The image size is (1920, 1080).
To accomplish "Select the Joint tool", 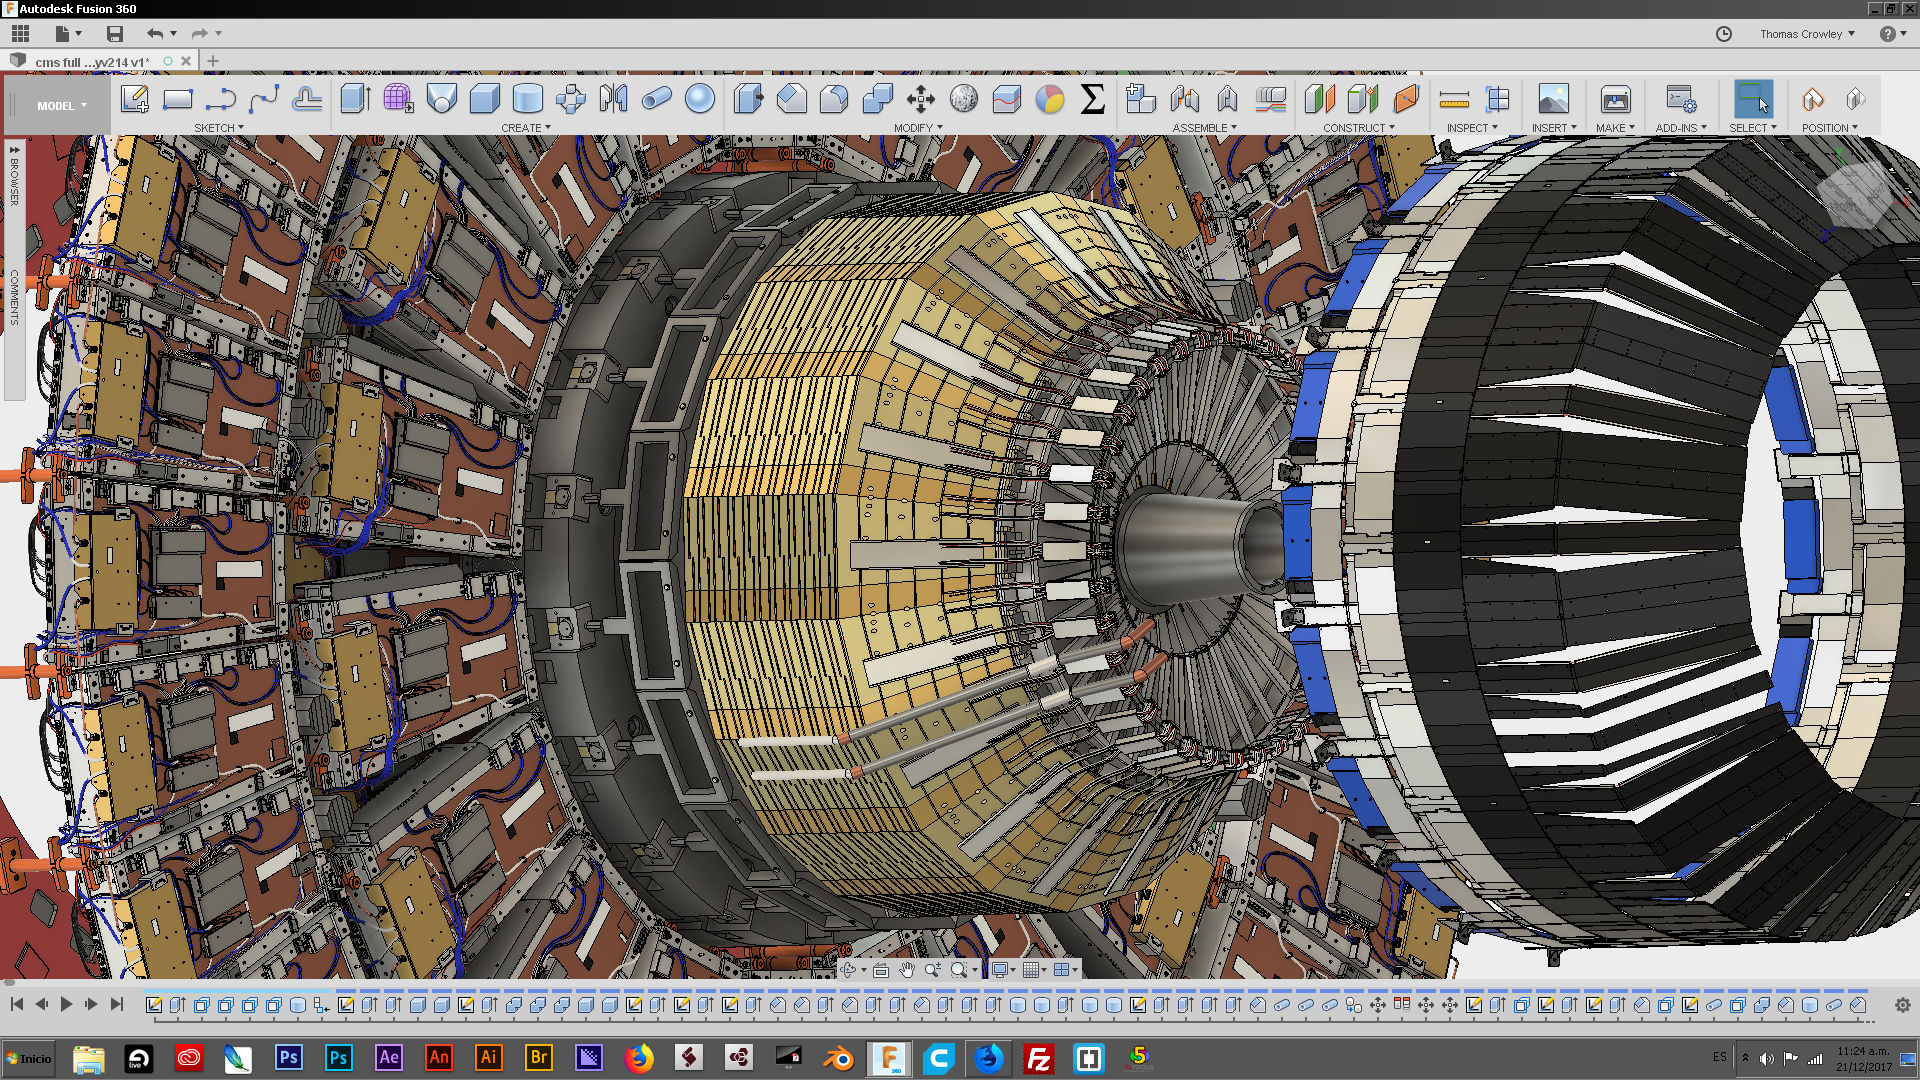I will tap(1184, 99).
